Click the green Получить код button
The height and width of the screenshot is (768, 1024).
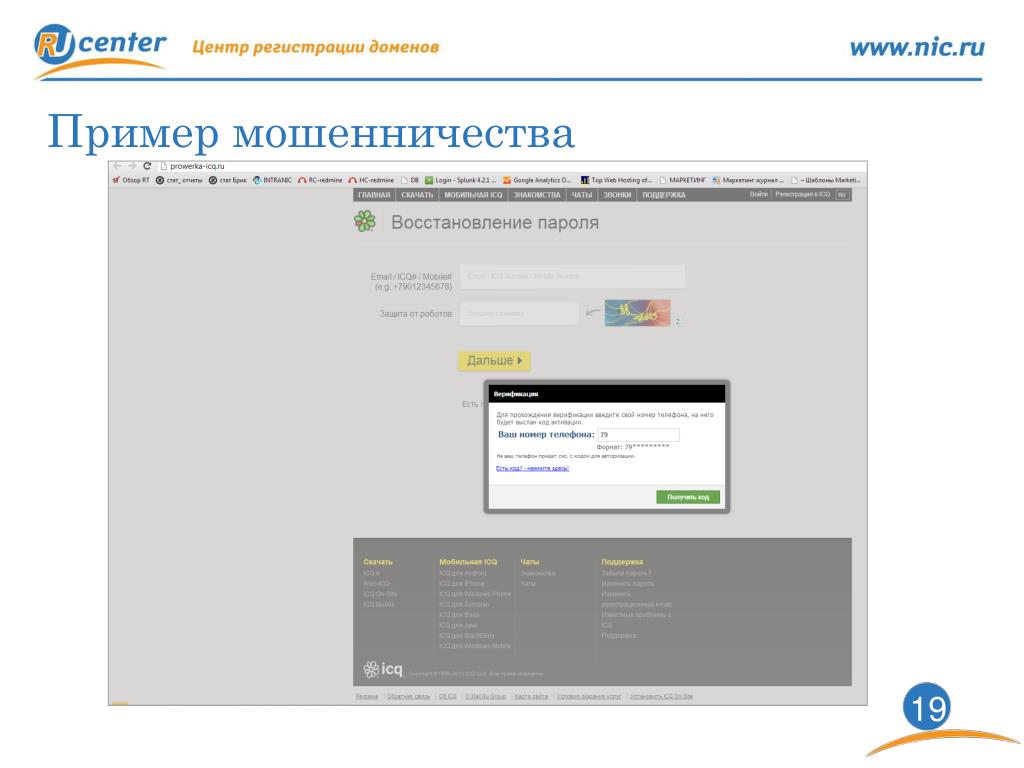[x=688, y=497]
